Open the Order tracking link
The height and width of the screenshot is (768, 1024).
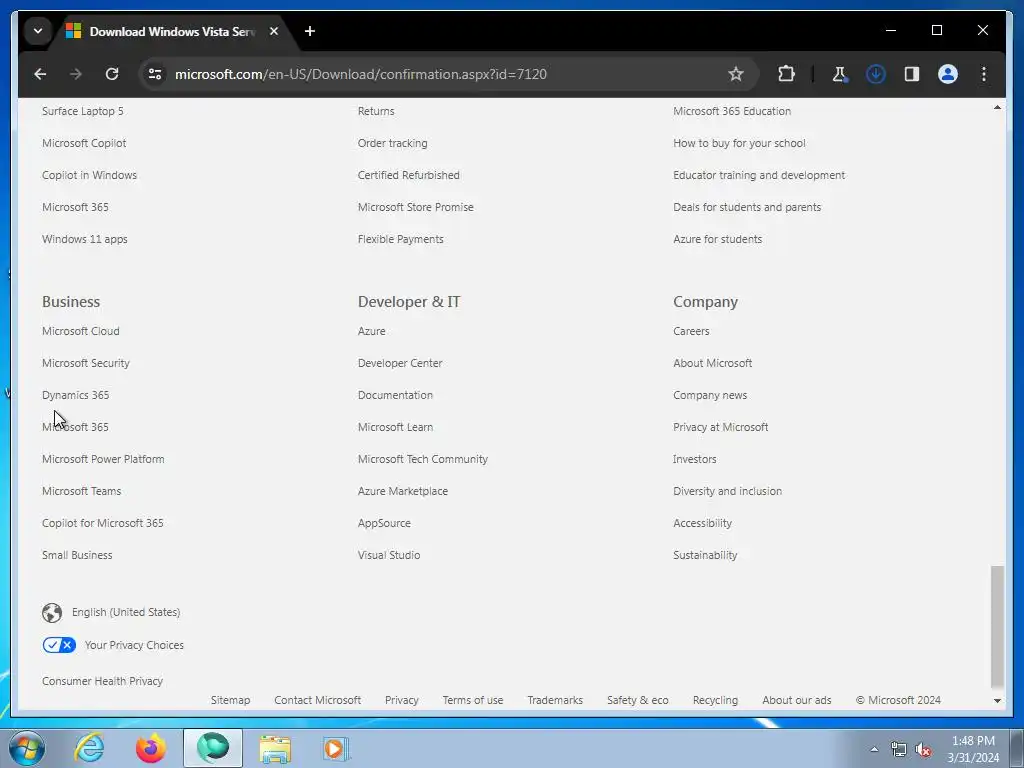(392, 143)
